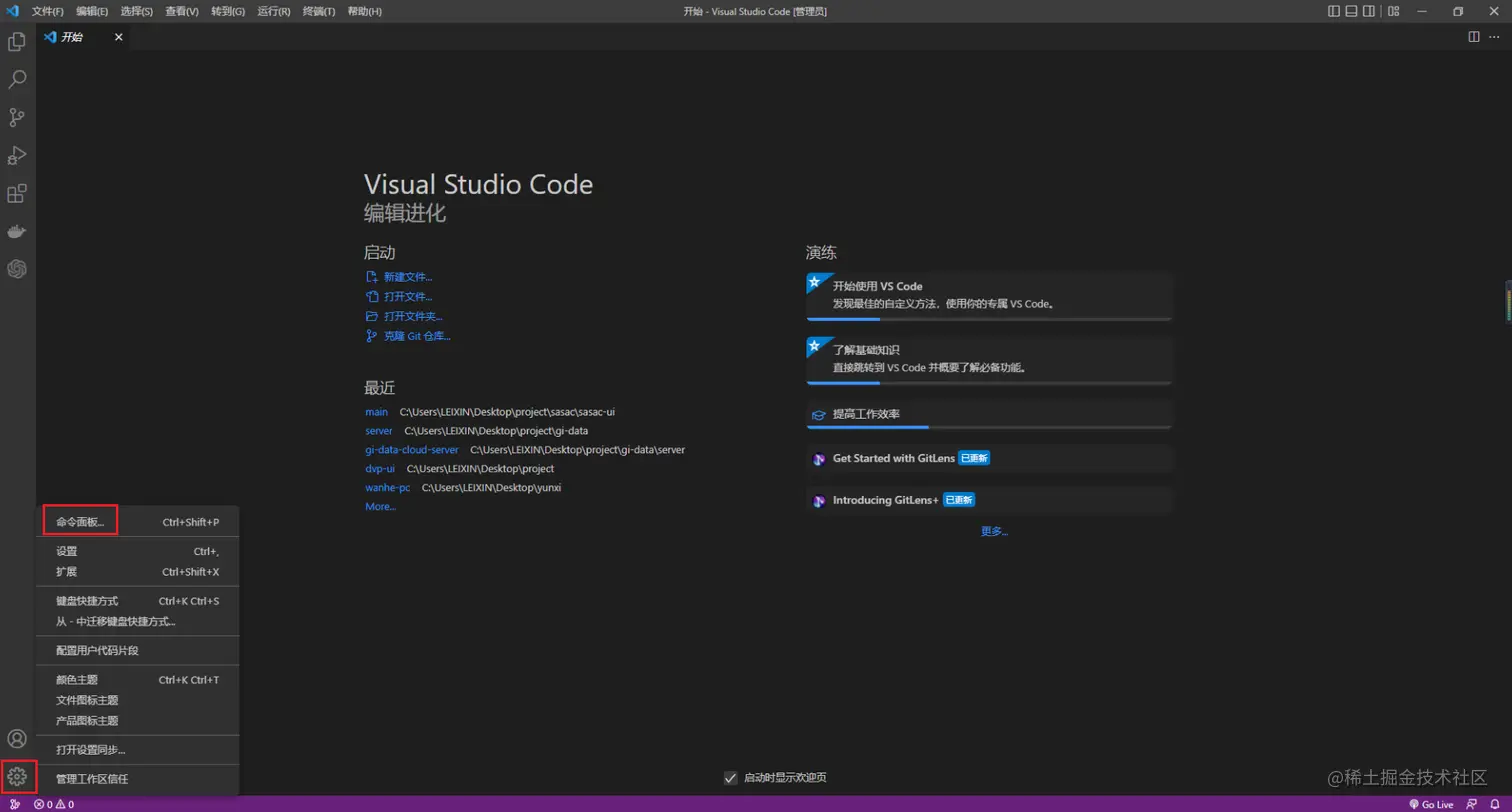Open Source Control view icon
Image resolution: width=1512 pixels, height=812 pixels.
[x=17, y=117]
